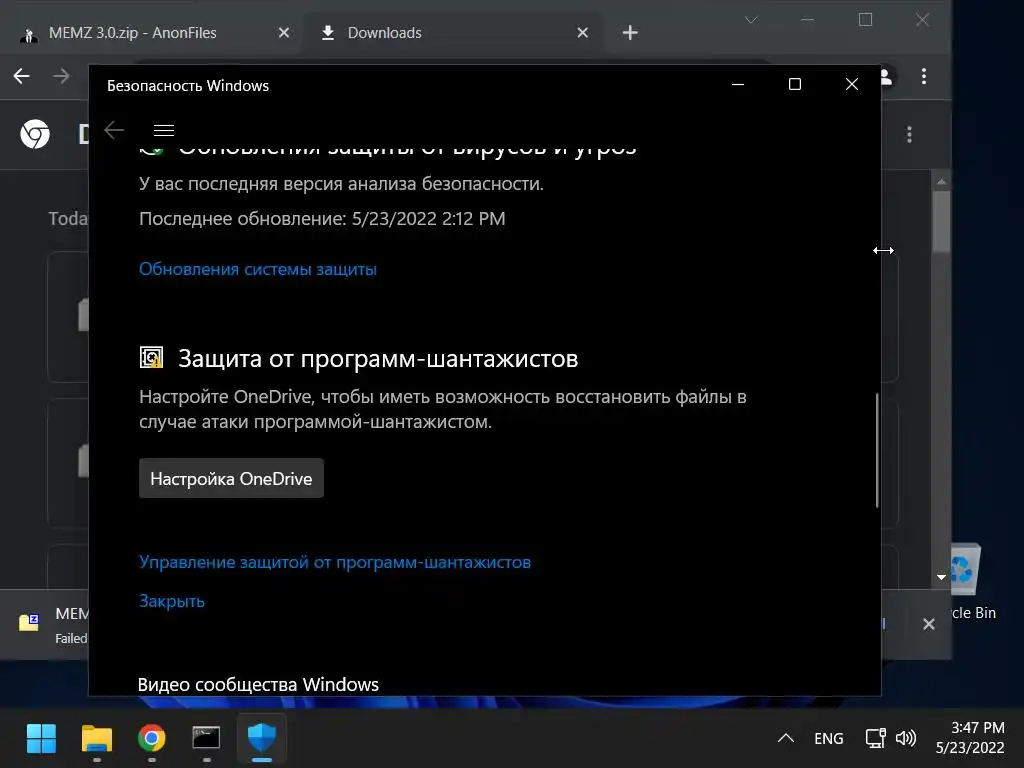Click the Закрыть link
Image resolution: width=1024 pixels, height=768 pixels.
tap(172, 601)
